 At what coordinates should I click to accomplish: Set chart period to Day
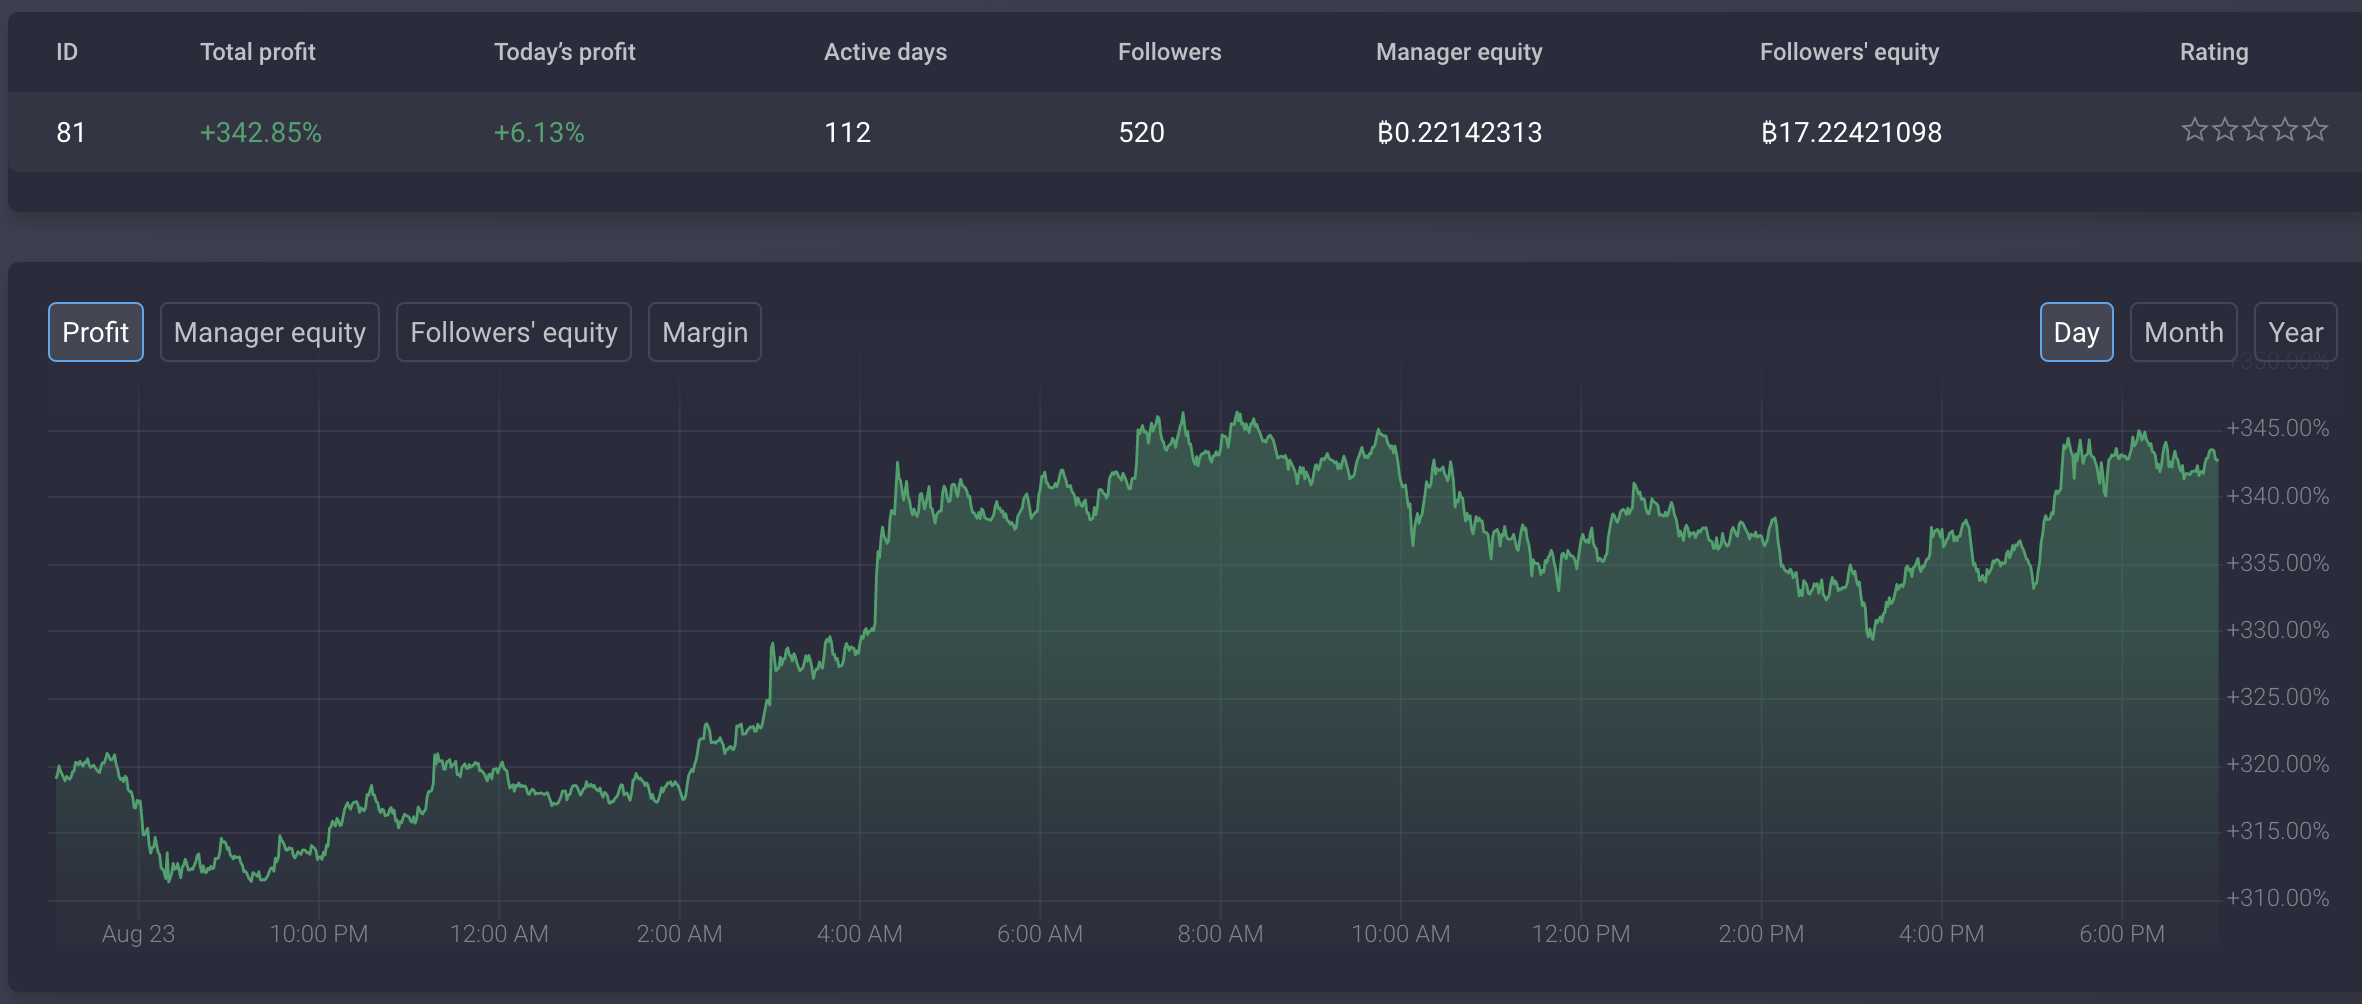click(x=2076, y=332)
